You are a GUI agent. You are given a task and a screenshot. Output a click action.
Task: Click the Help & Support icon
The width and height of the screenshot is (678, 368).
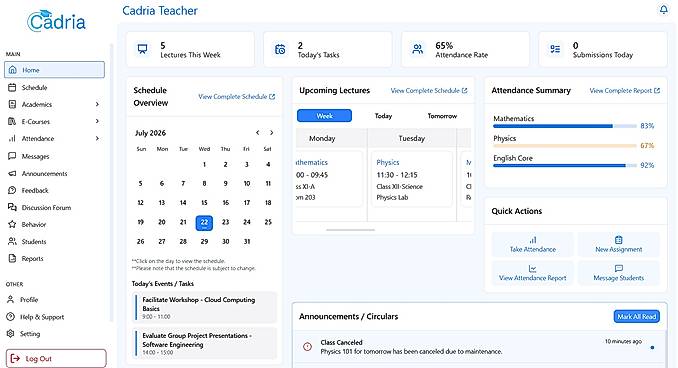11,317
